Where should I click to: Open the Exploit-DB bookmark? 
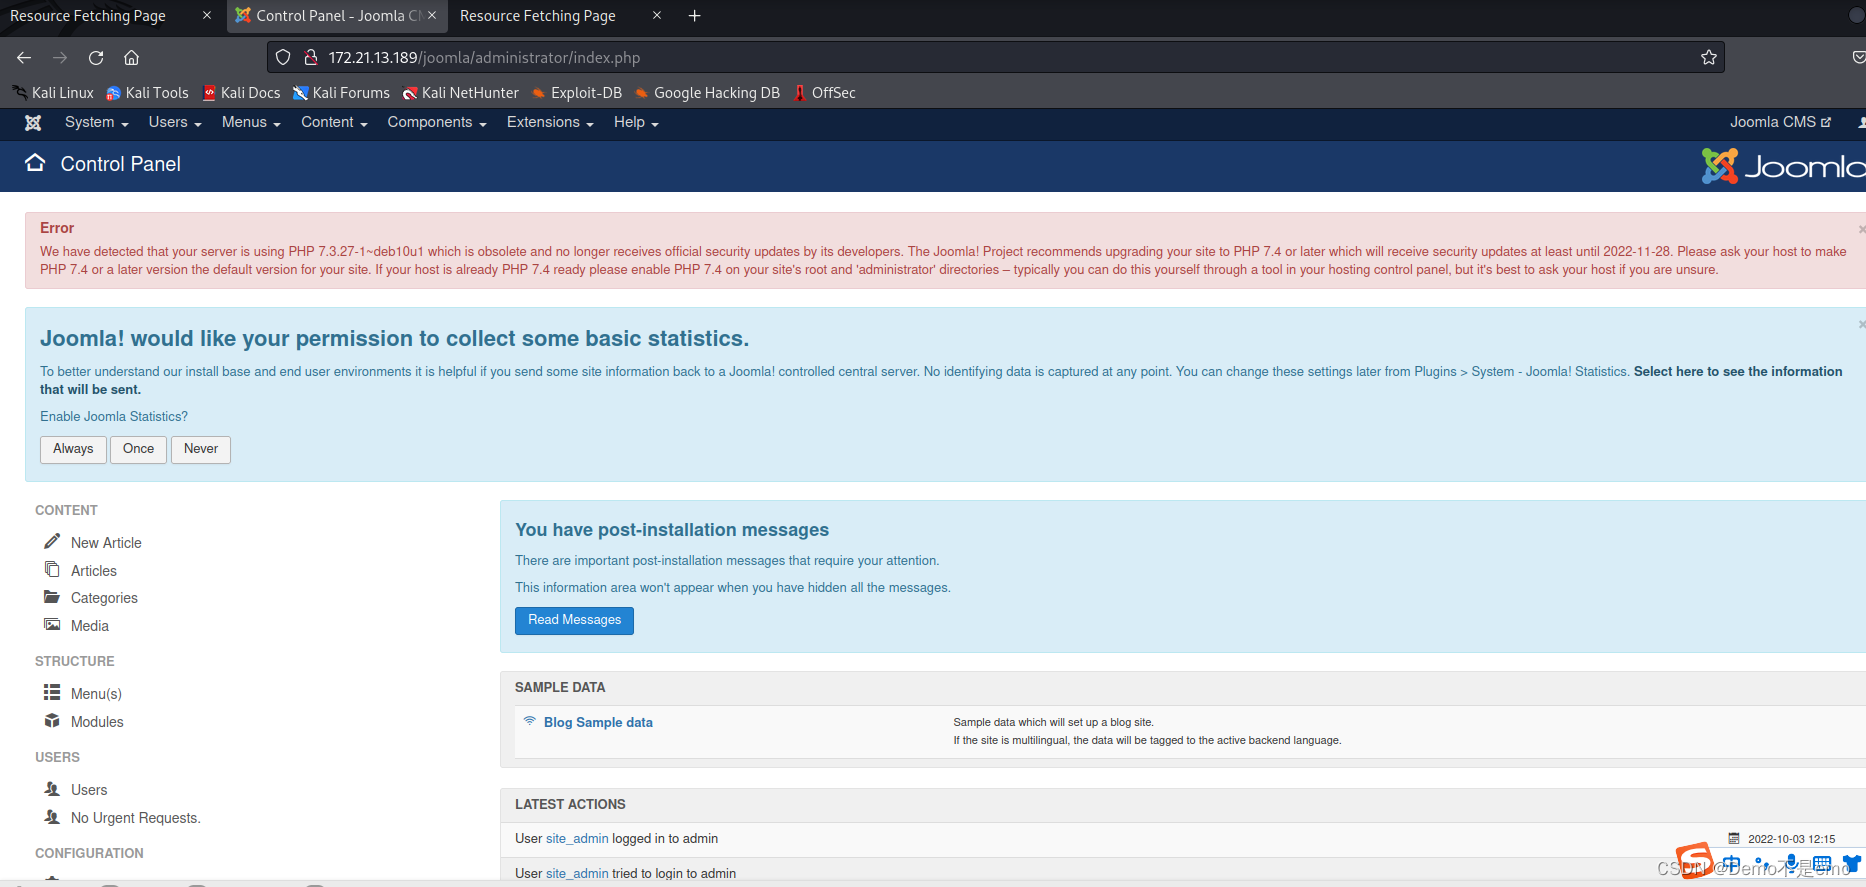pyautogui.click(x=577, y=93)
